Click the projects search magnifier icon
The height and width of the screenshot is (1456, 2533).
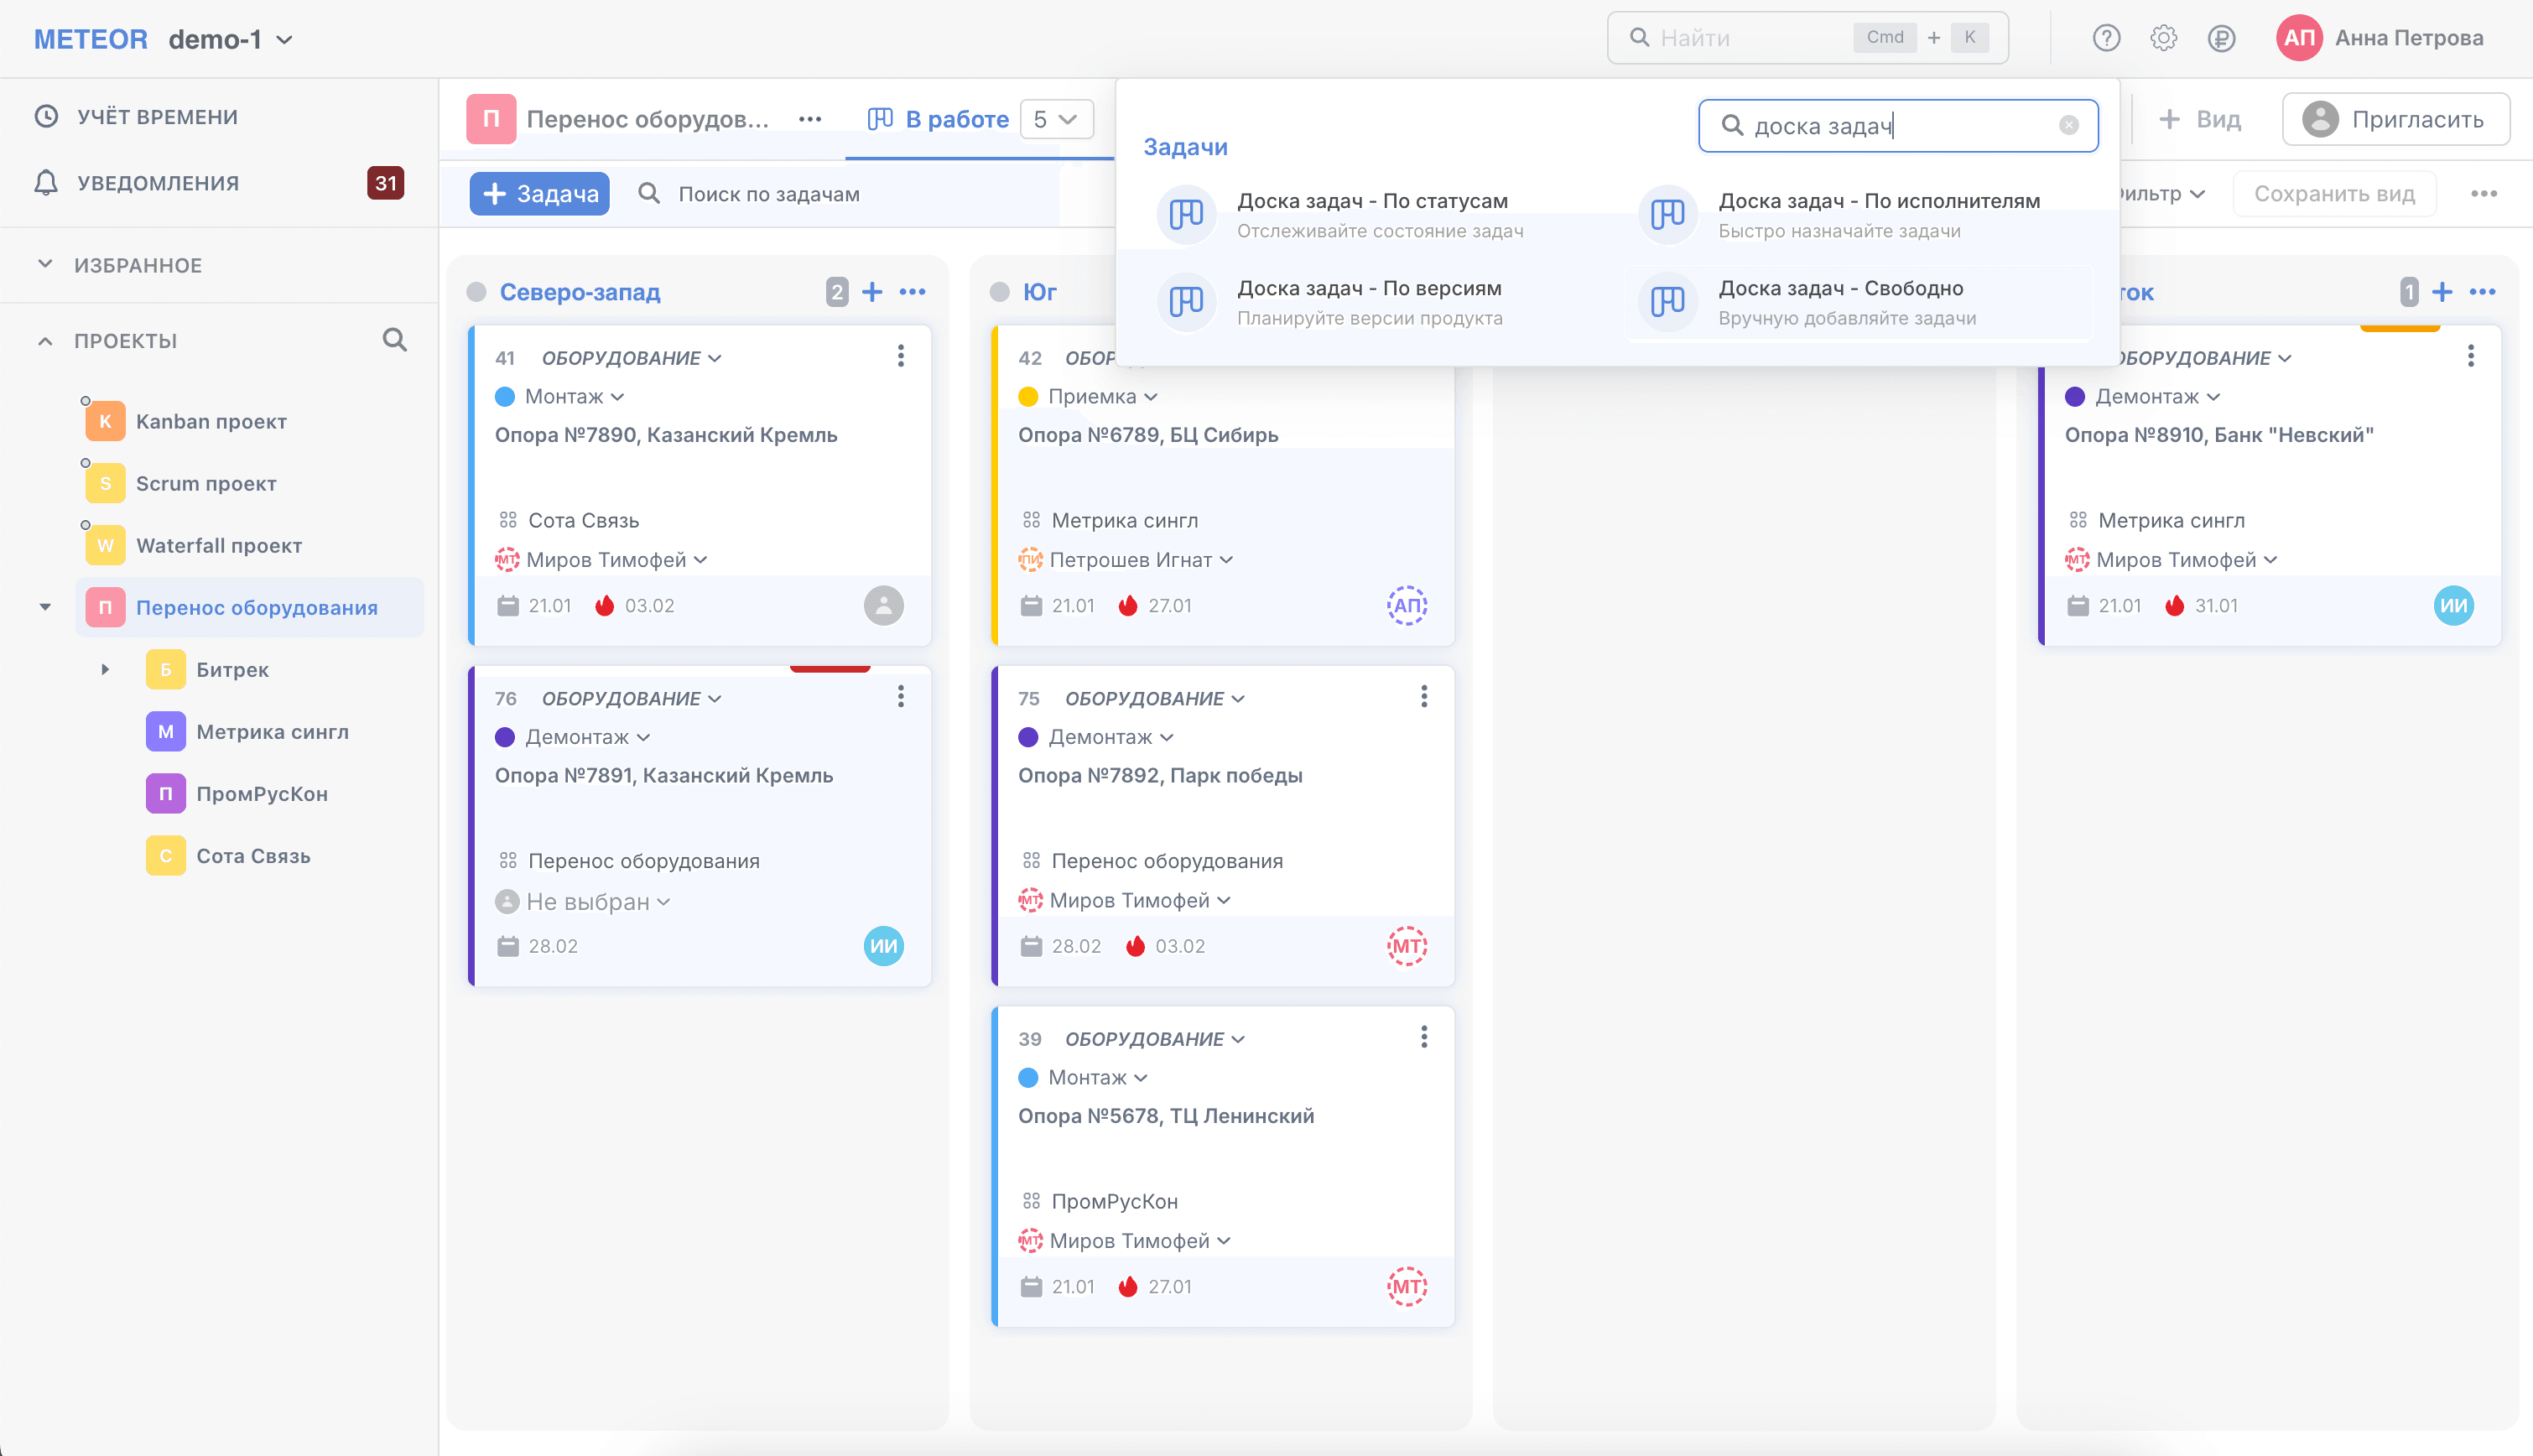point(395,340)
